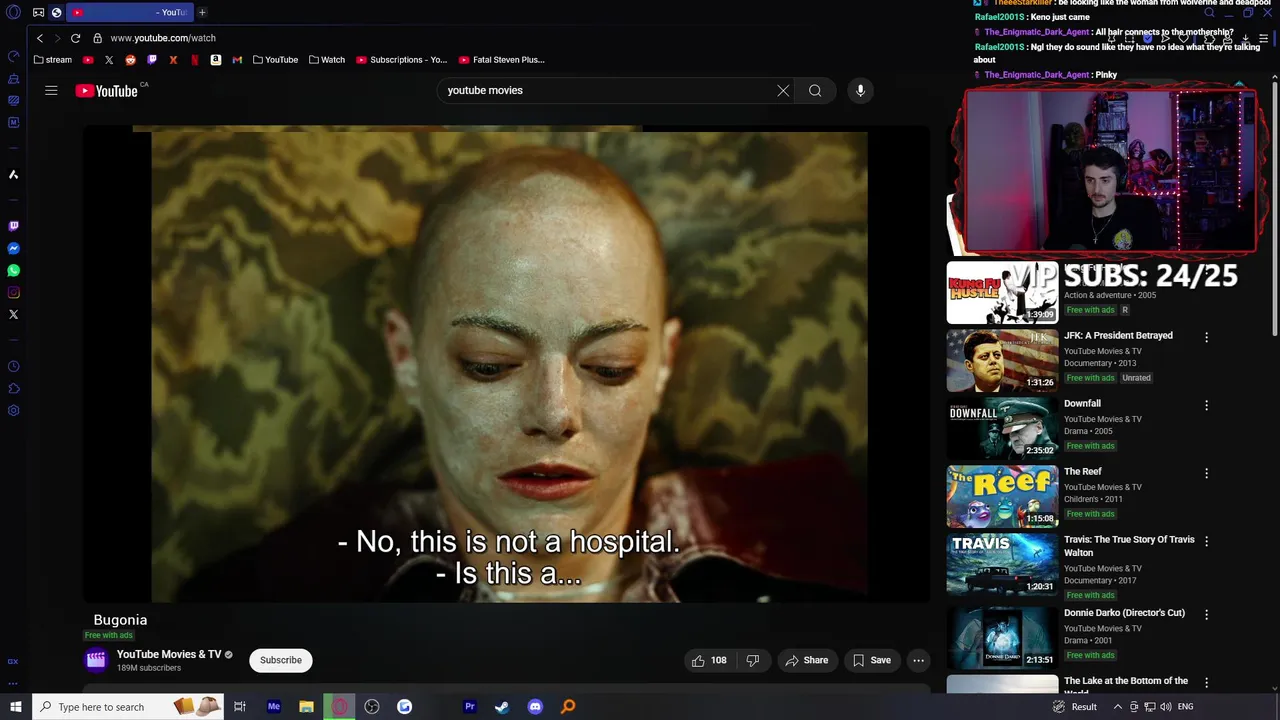Open X in the Opera sidebar
This screenshot has width=1280, height=720.
click(x=13, y=315)
